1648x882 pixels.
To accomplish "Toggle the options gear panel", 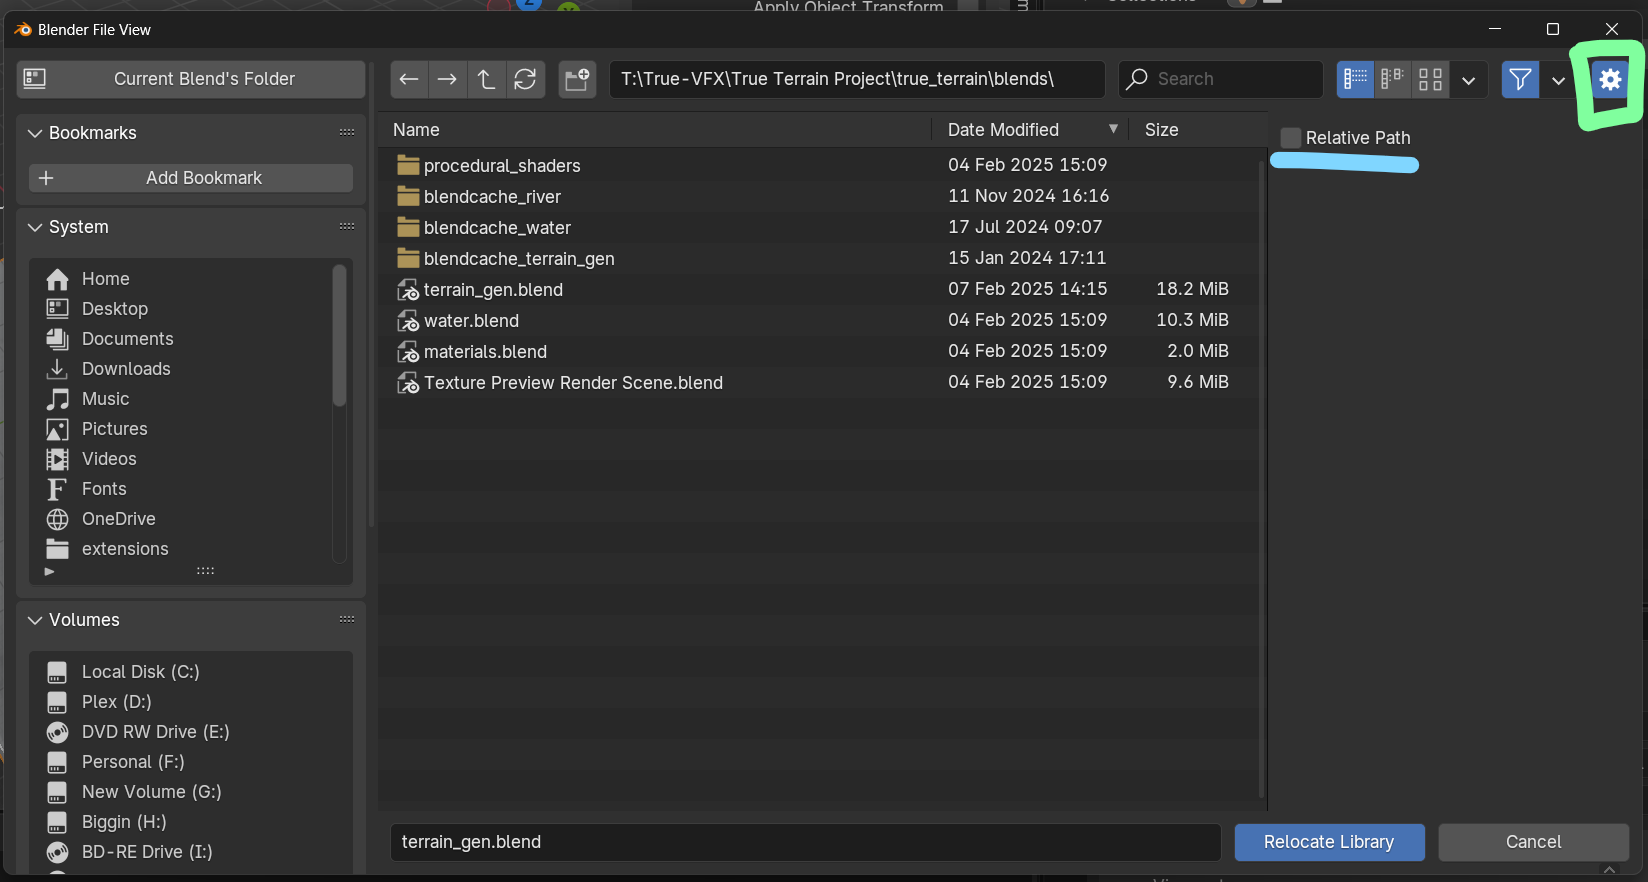I will coord(1609,79).
